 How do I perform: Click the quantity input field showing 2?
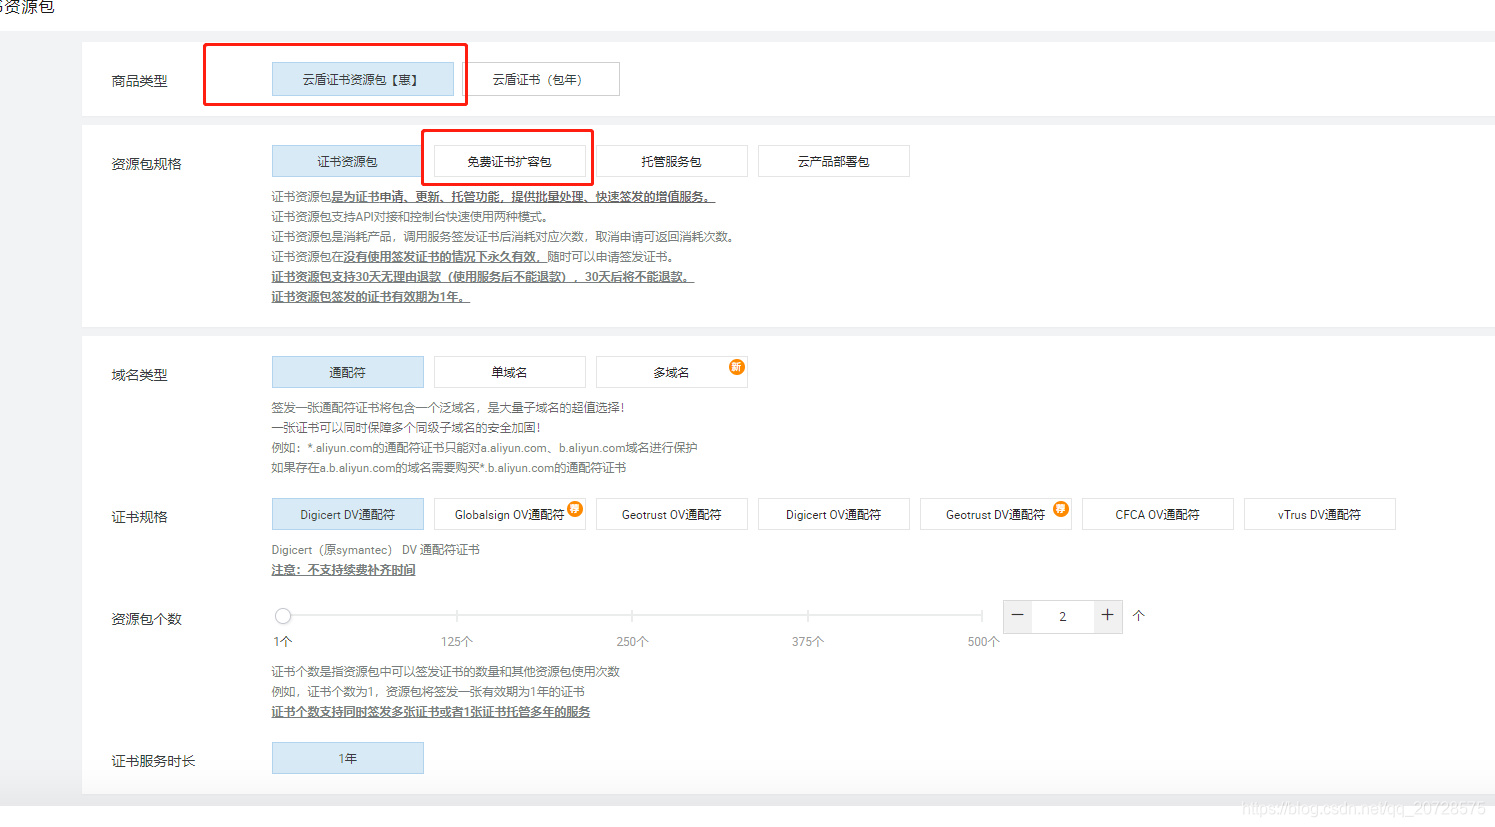[x=1062, y=616]
